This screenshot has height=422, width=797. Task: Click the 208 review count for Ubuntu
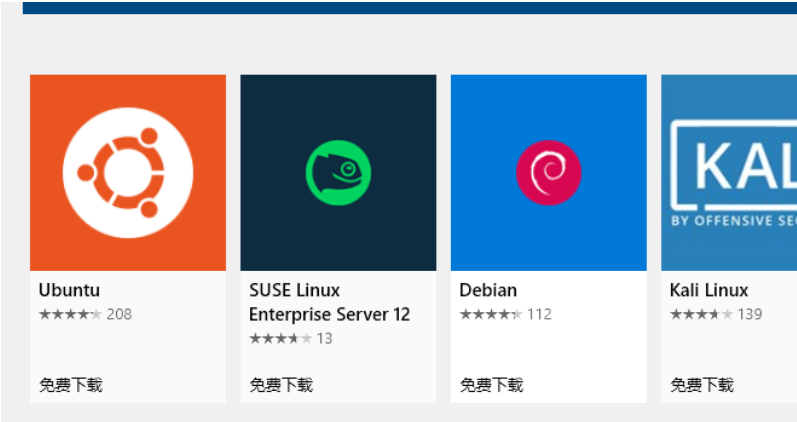click(x=119, y=314)
